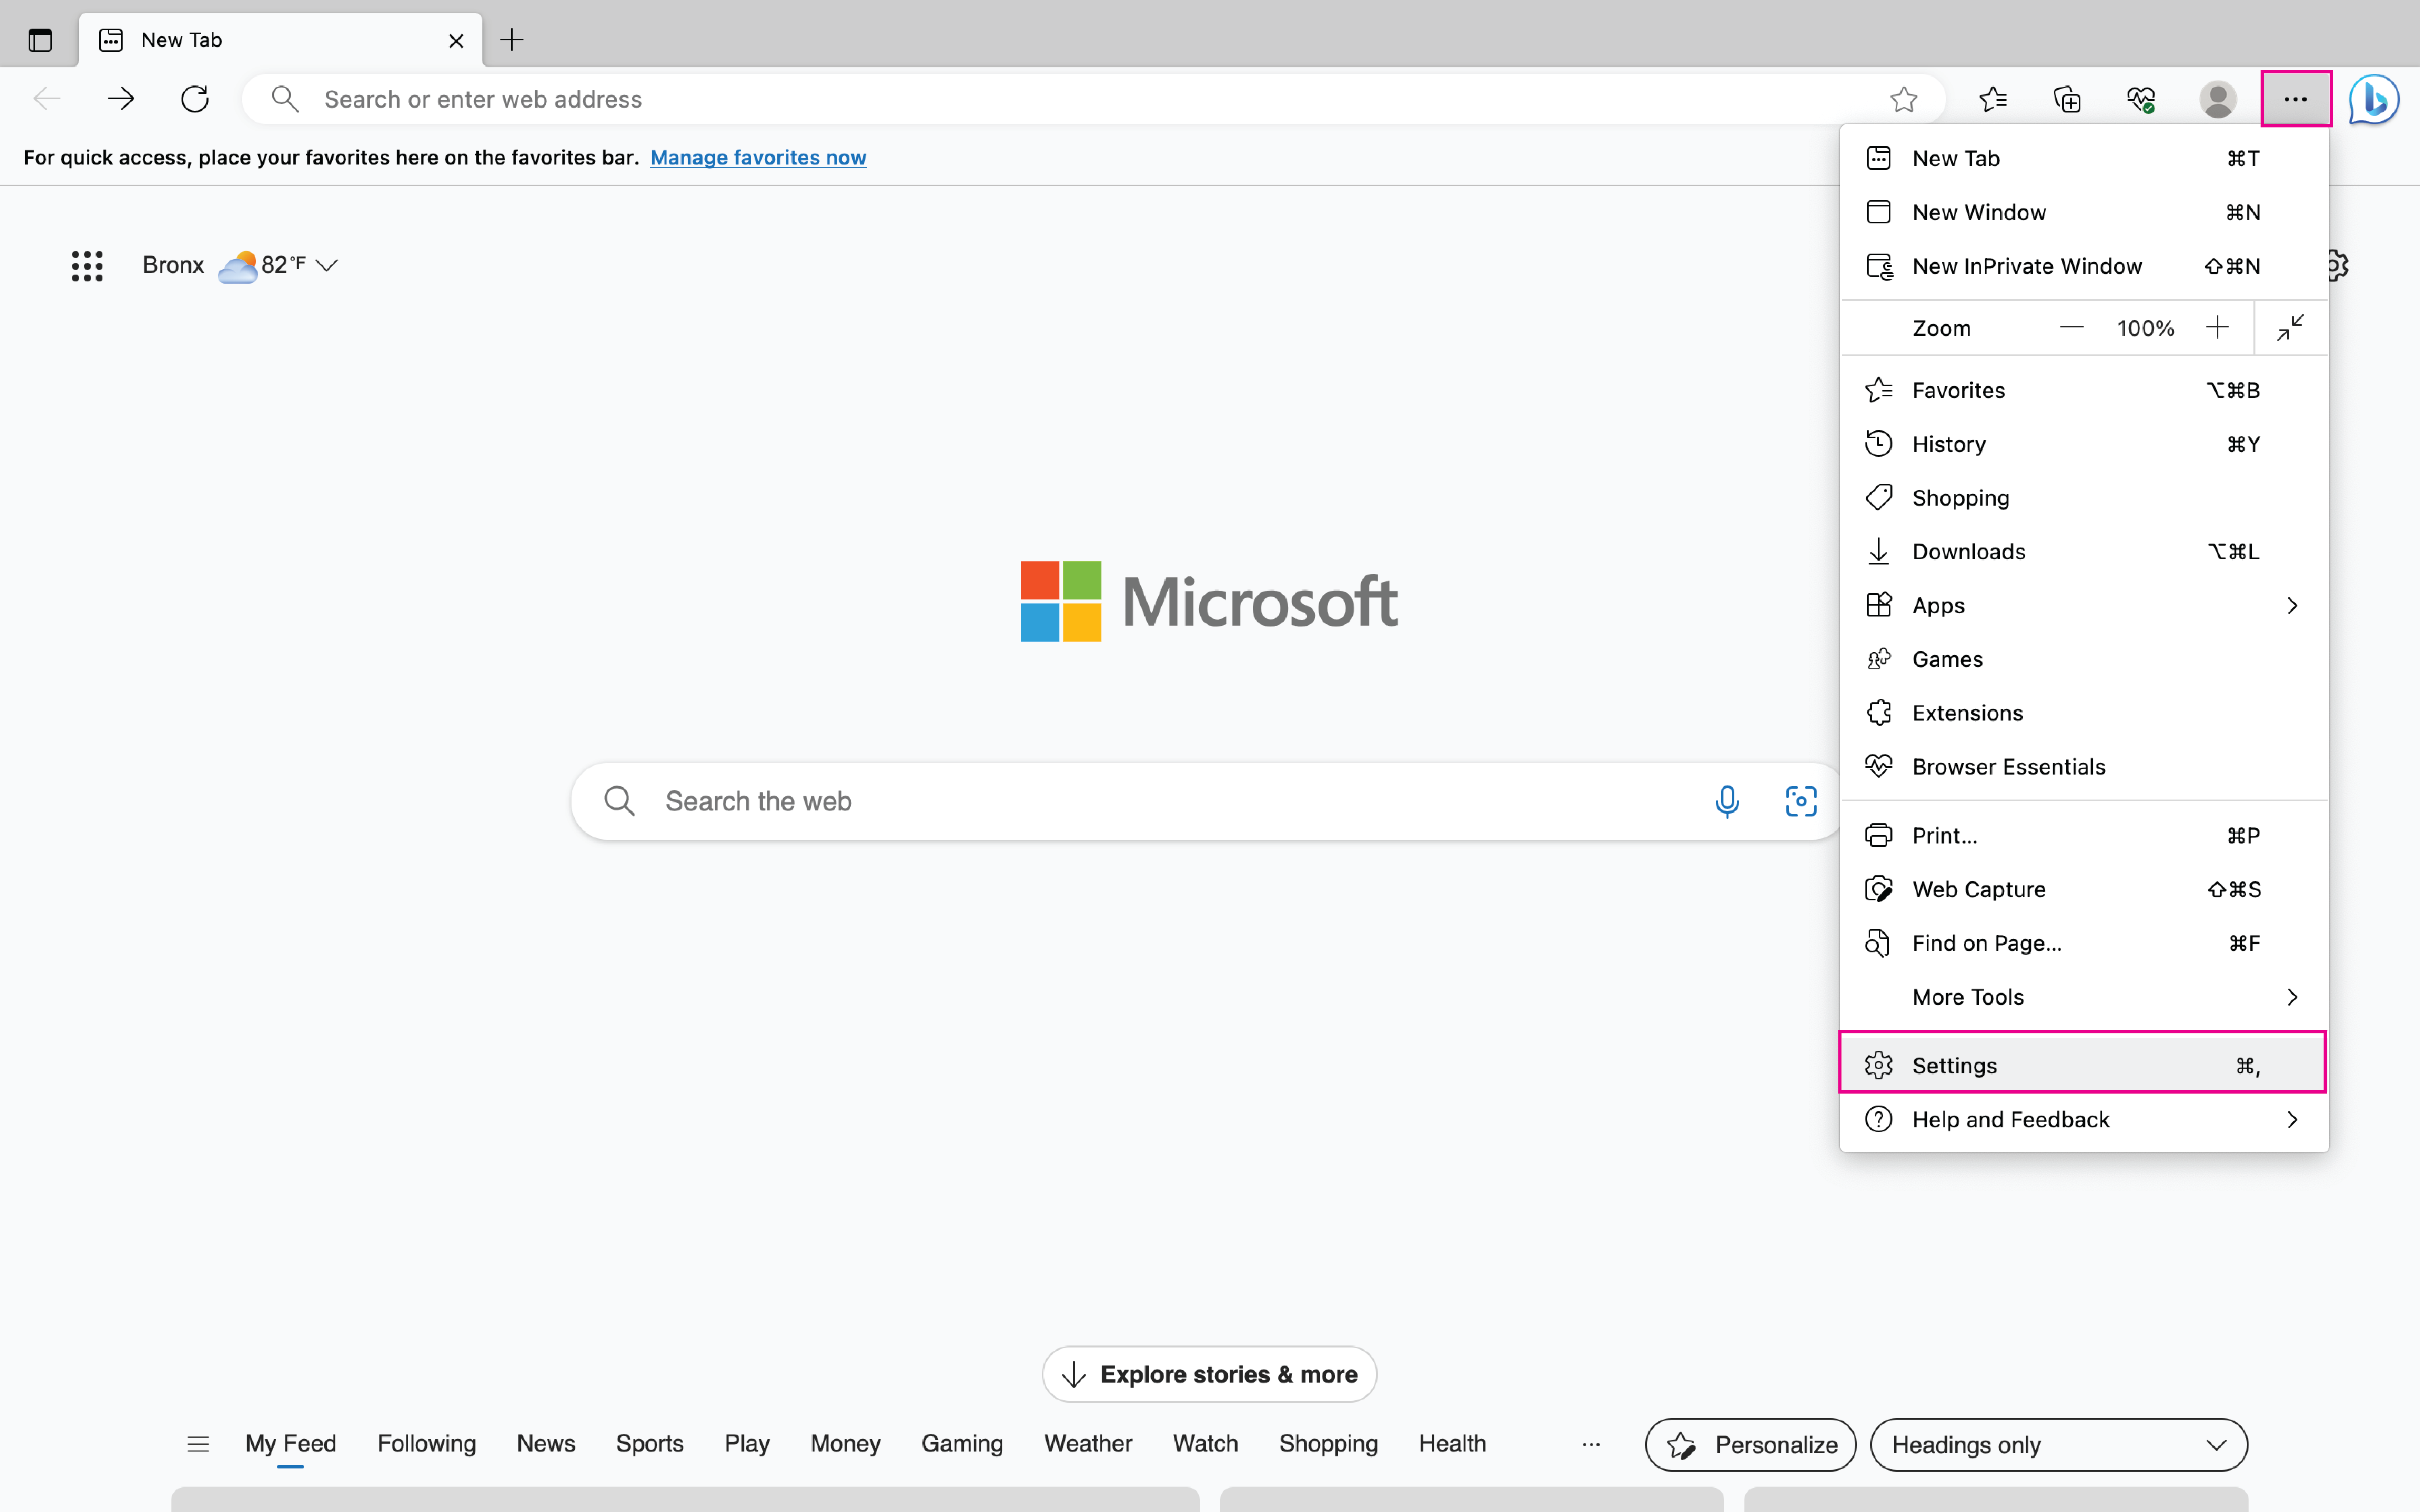Screen dimensions: 2420x1512
Task: Add page to favorites star icon
Action: pos(1904,99)
